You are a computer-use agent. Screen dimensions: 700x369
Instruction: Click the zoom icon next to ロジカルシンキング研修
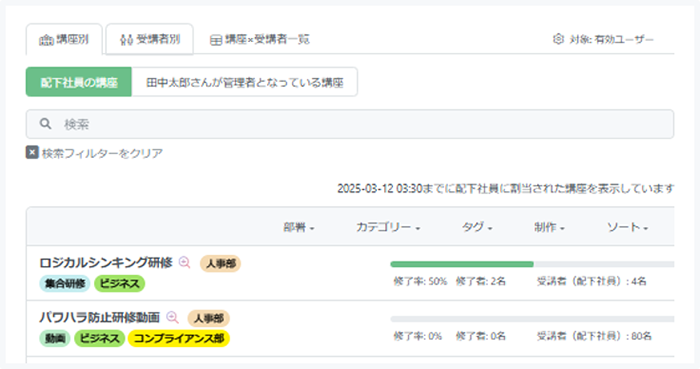(184, 262)
